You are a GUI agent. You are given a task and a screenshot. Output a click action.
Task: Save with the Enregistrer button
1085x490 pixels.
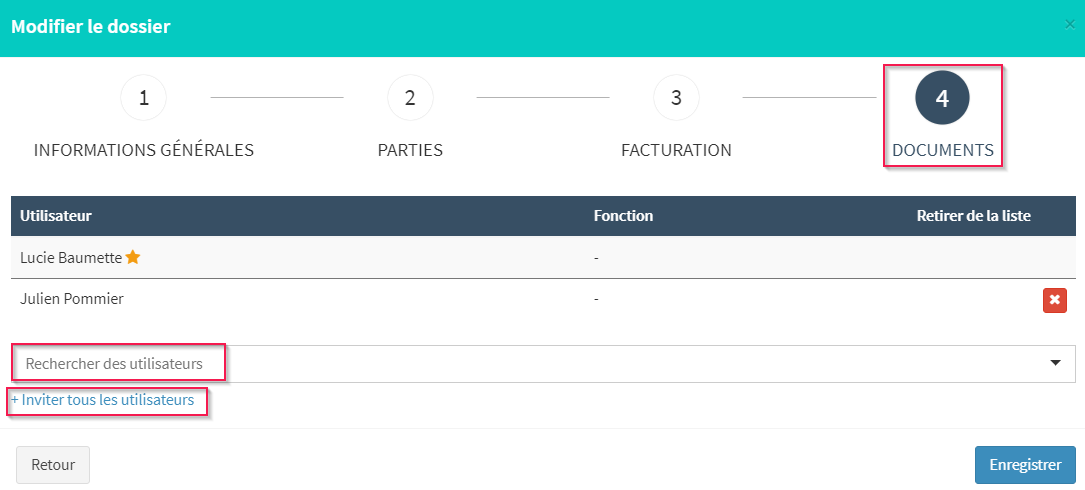tap(1025, 465)
